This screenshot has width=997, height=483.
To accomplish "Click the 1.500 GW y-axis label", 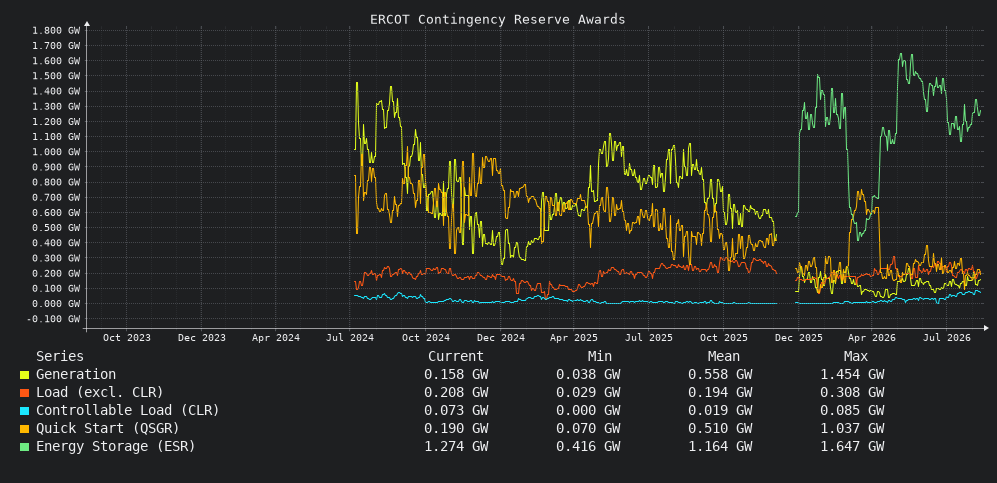I will pyautogui.click(x=56, y=76).
